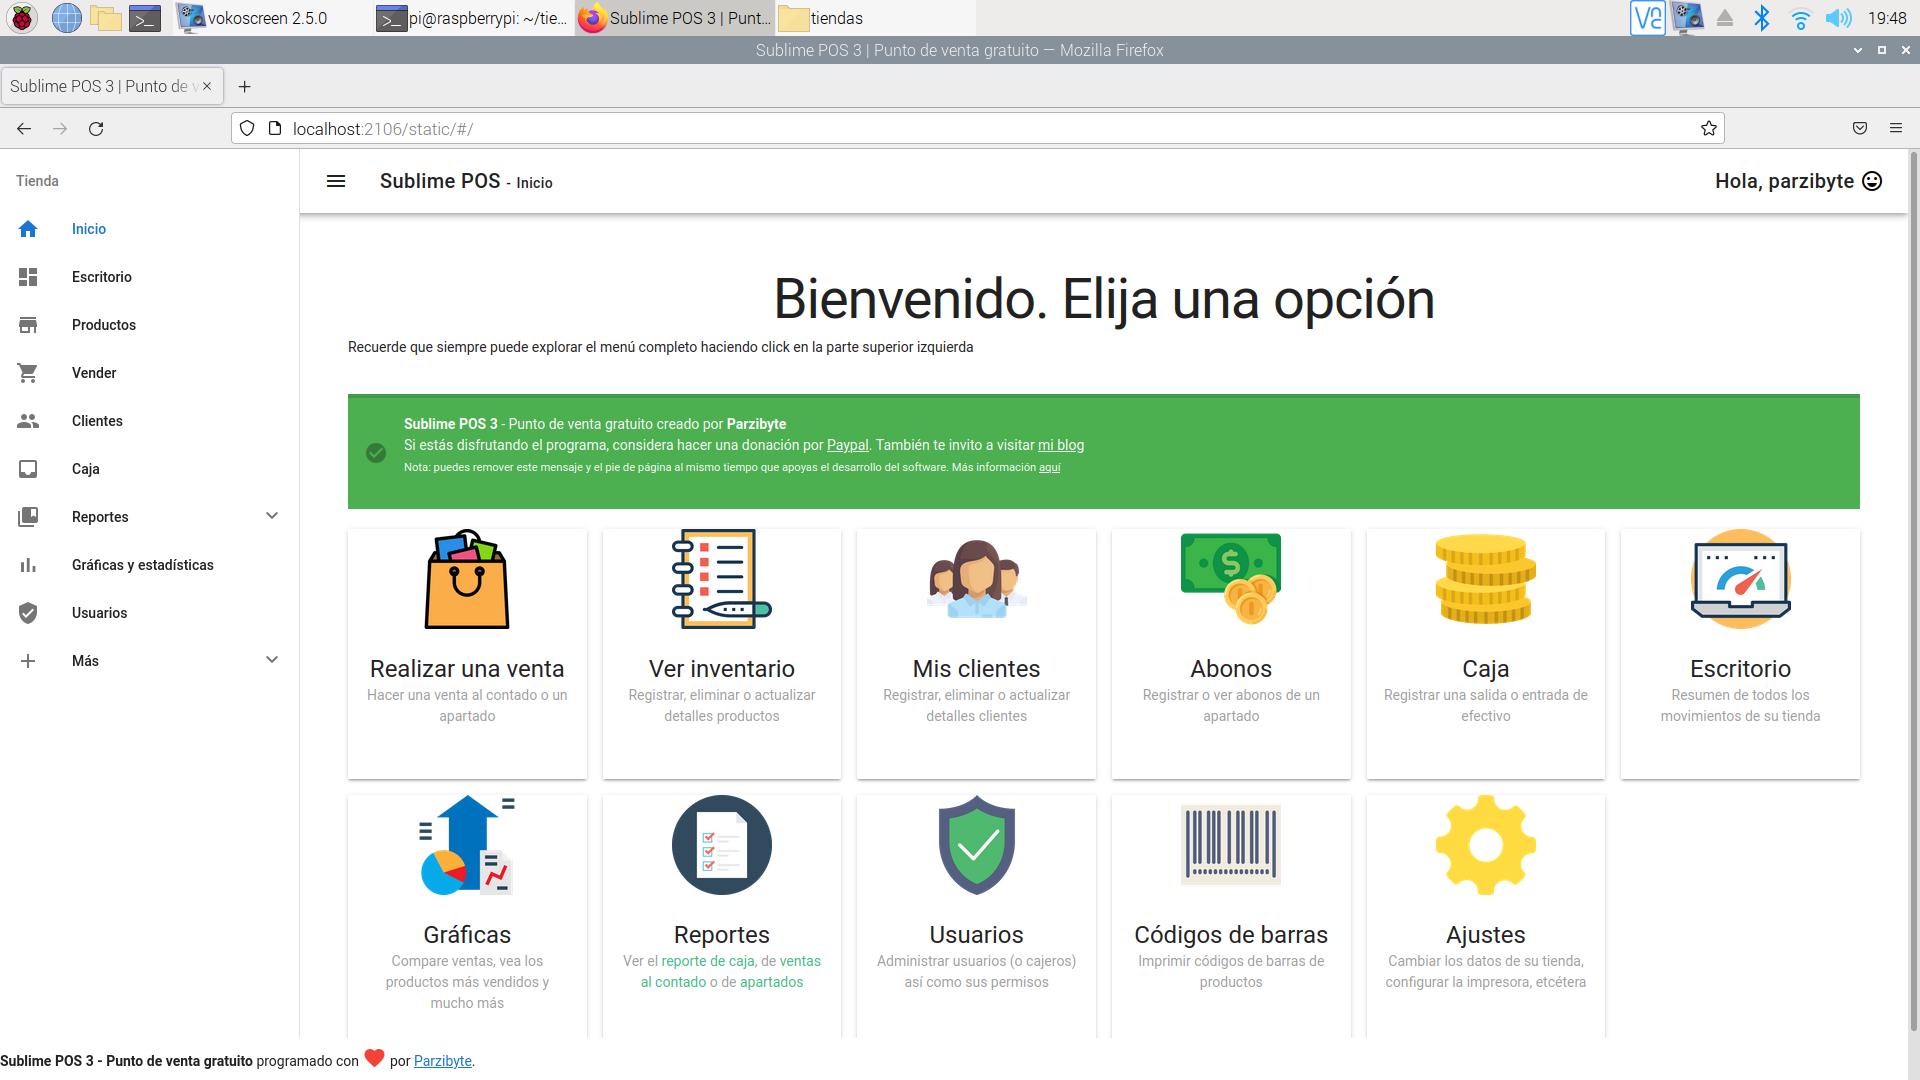The height and width of the screenshot is (1080, 1920).
Task: Select Vender in the side menu
Action: (x=94, y=373)
